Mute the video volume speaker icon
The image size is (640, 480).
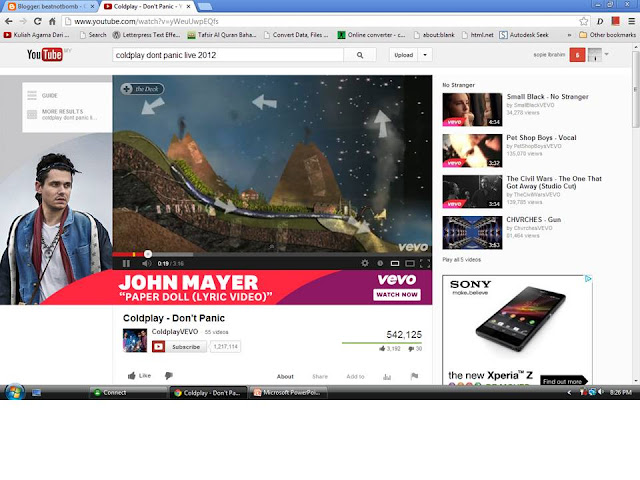(147, 263)
